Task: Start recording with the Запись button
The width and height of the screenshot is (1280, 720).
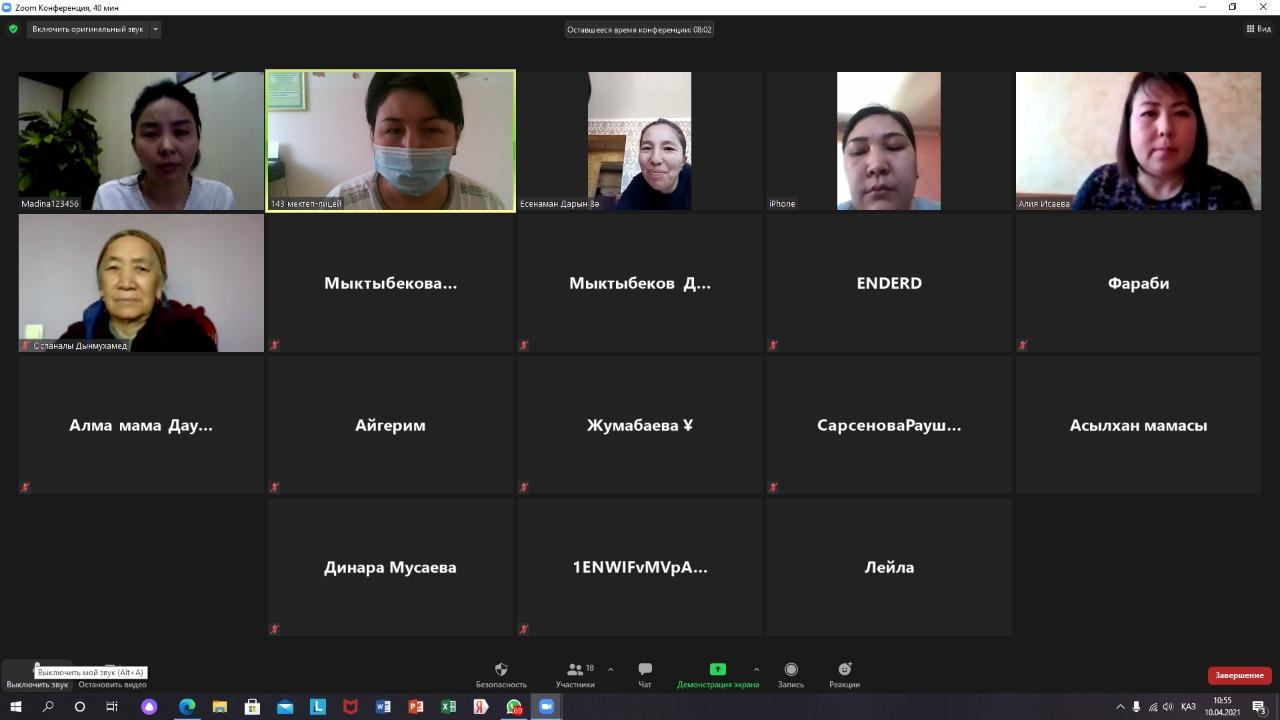Action: (x=791, y=675)
